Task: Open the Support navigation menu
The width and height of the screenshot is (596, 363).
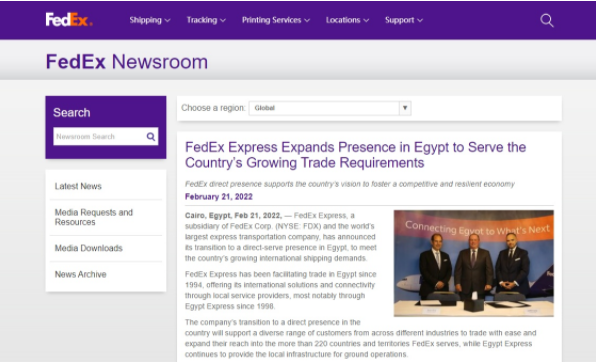Action: 404,20
